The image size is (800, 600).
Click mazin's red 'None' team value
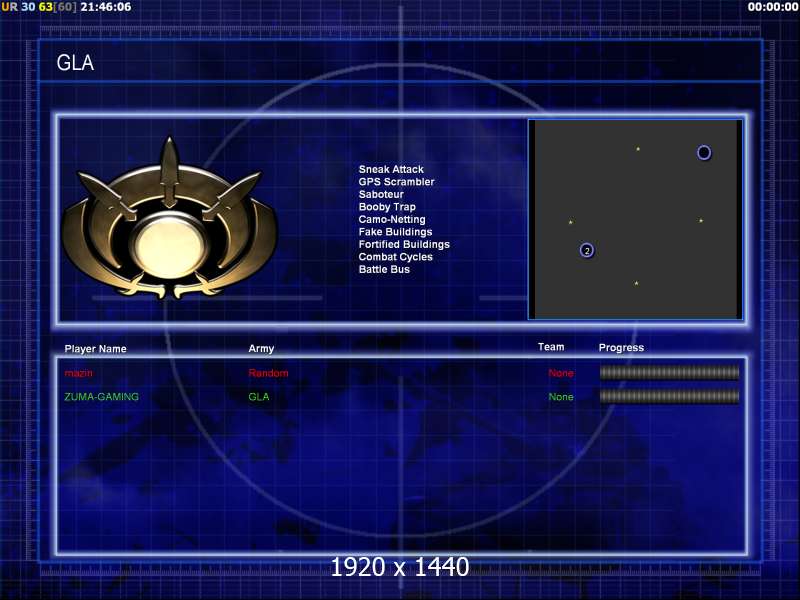pyautogui.click(x=561, y=373)
